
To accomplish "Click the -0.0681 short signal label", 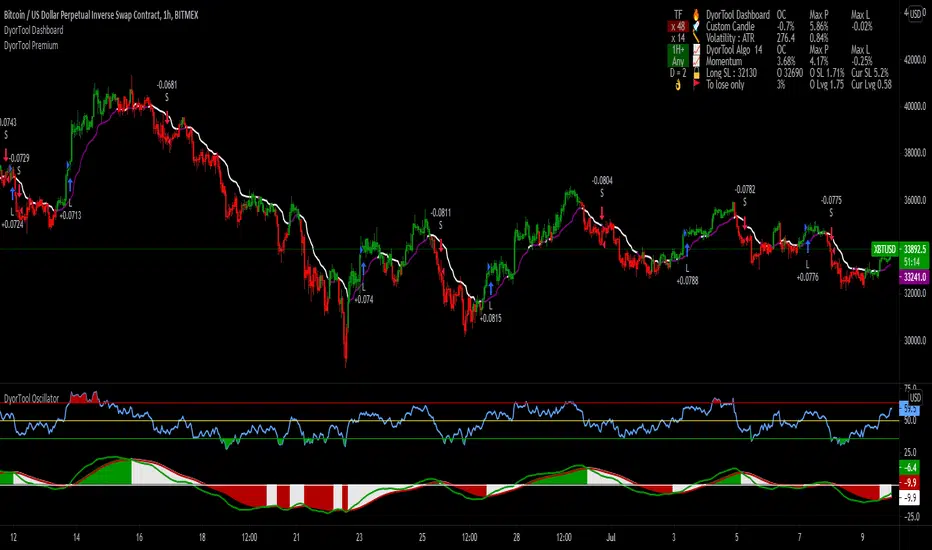I will pyautogui.click(x=166, y=85).
